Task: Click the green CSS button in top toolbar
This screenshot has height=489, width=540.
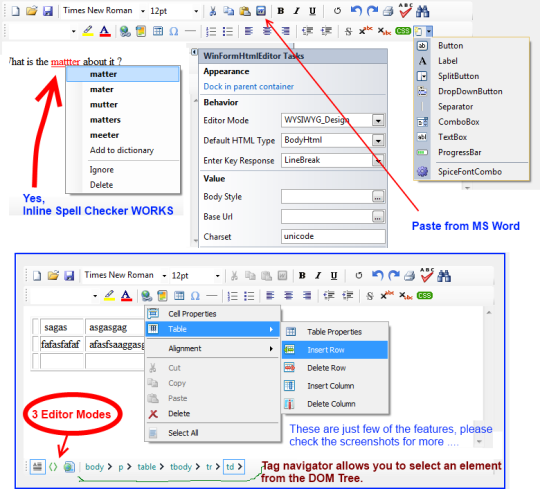Action: point(403,31)
